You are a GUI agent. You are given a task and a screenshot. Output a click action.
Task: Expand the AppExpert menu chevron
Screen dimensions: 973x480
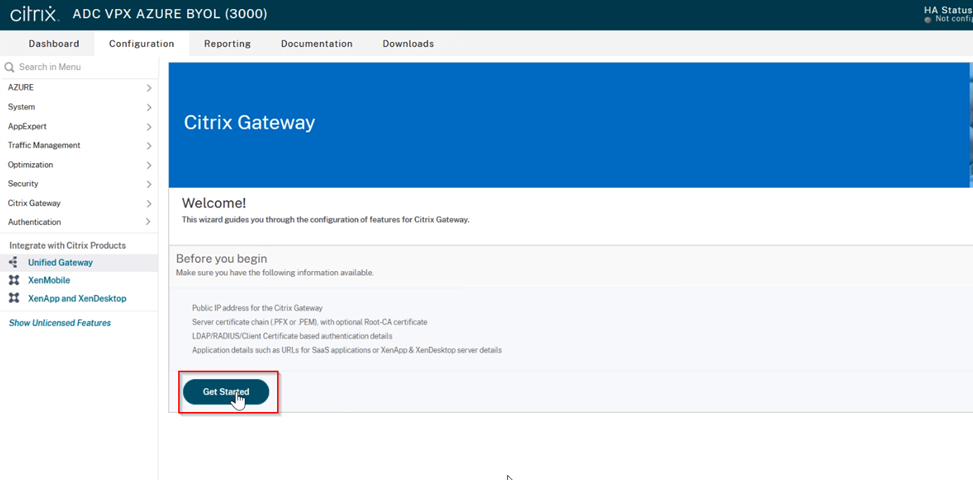(x=149, y=127)
